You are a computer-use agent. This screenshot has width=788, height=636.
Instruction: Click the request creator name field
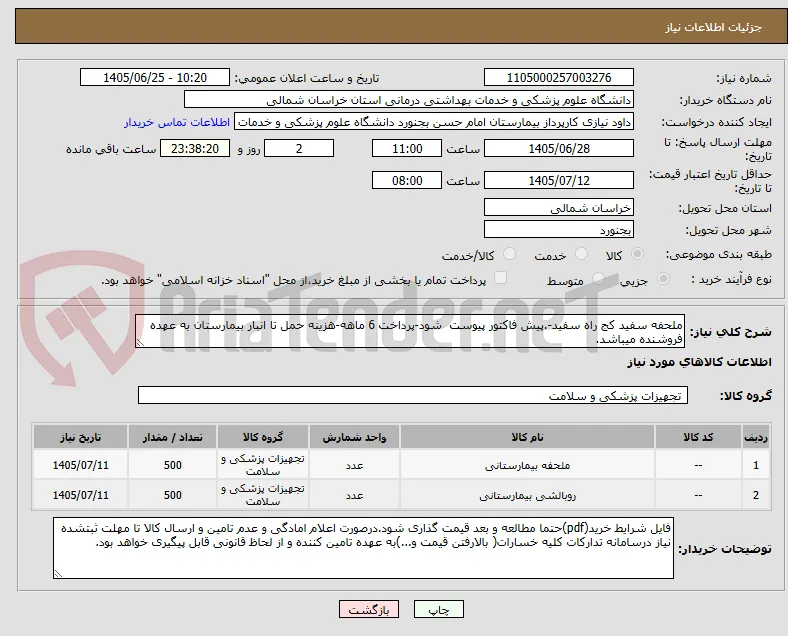coord(434,122)
